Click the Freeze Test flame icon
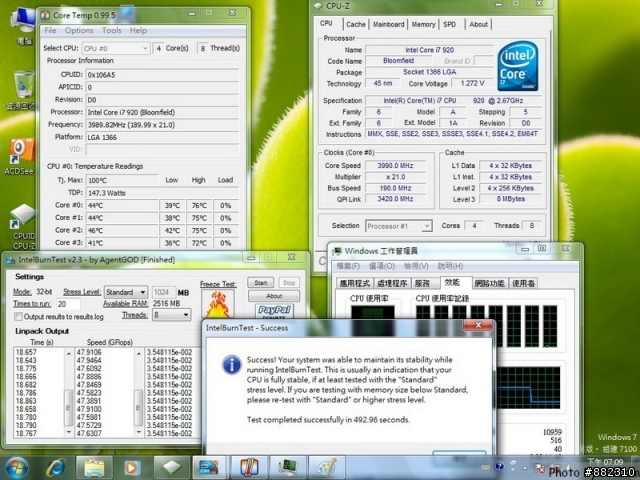640x480 pixels. coord(218,304)
